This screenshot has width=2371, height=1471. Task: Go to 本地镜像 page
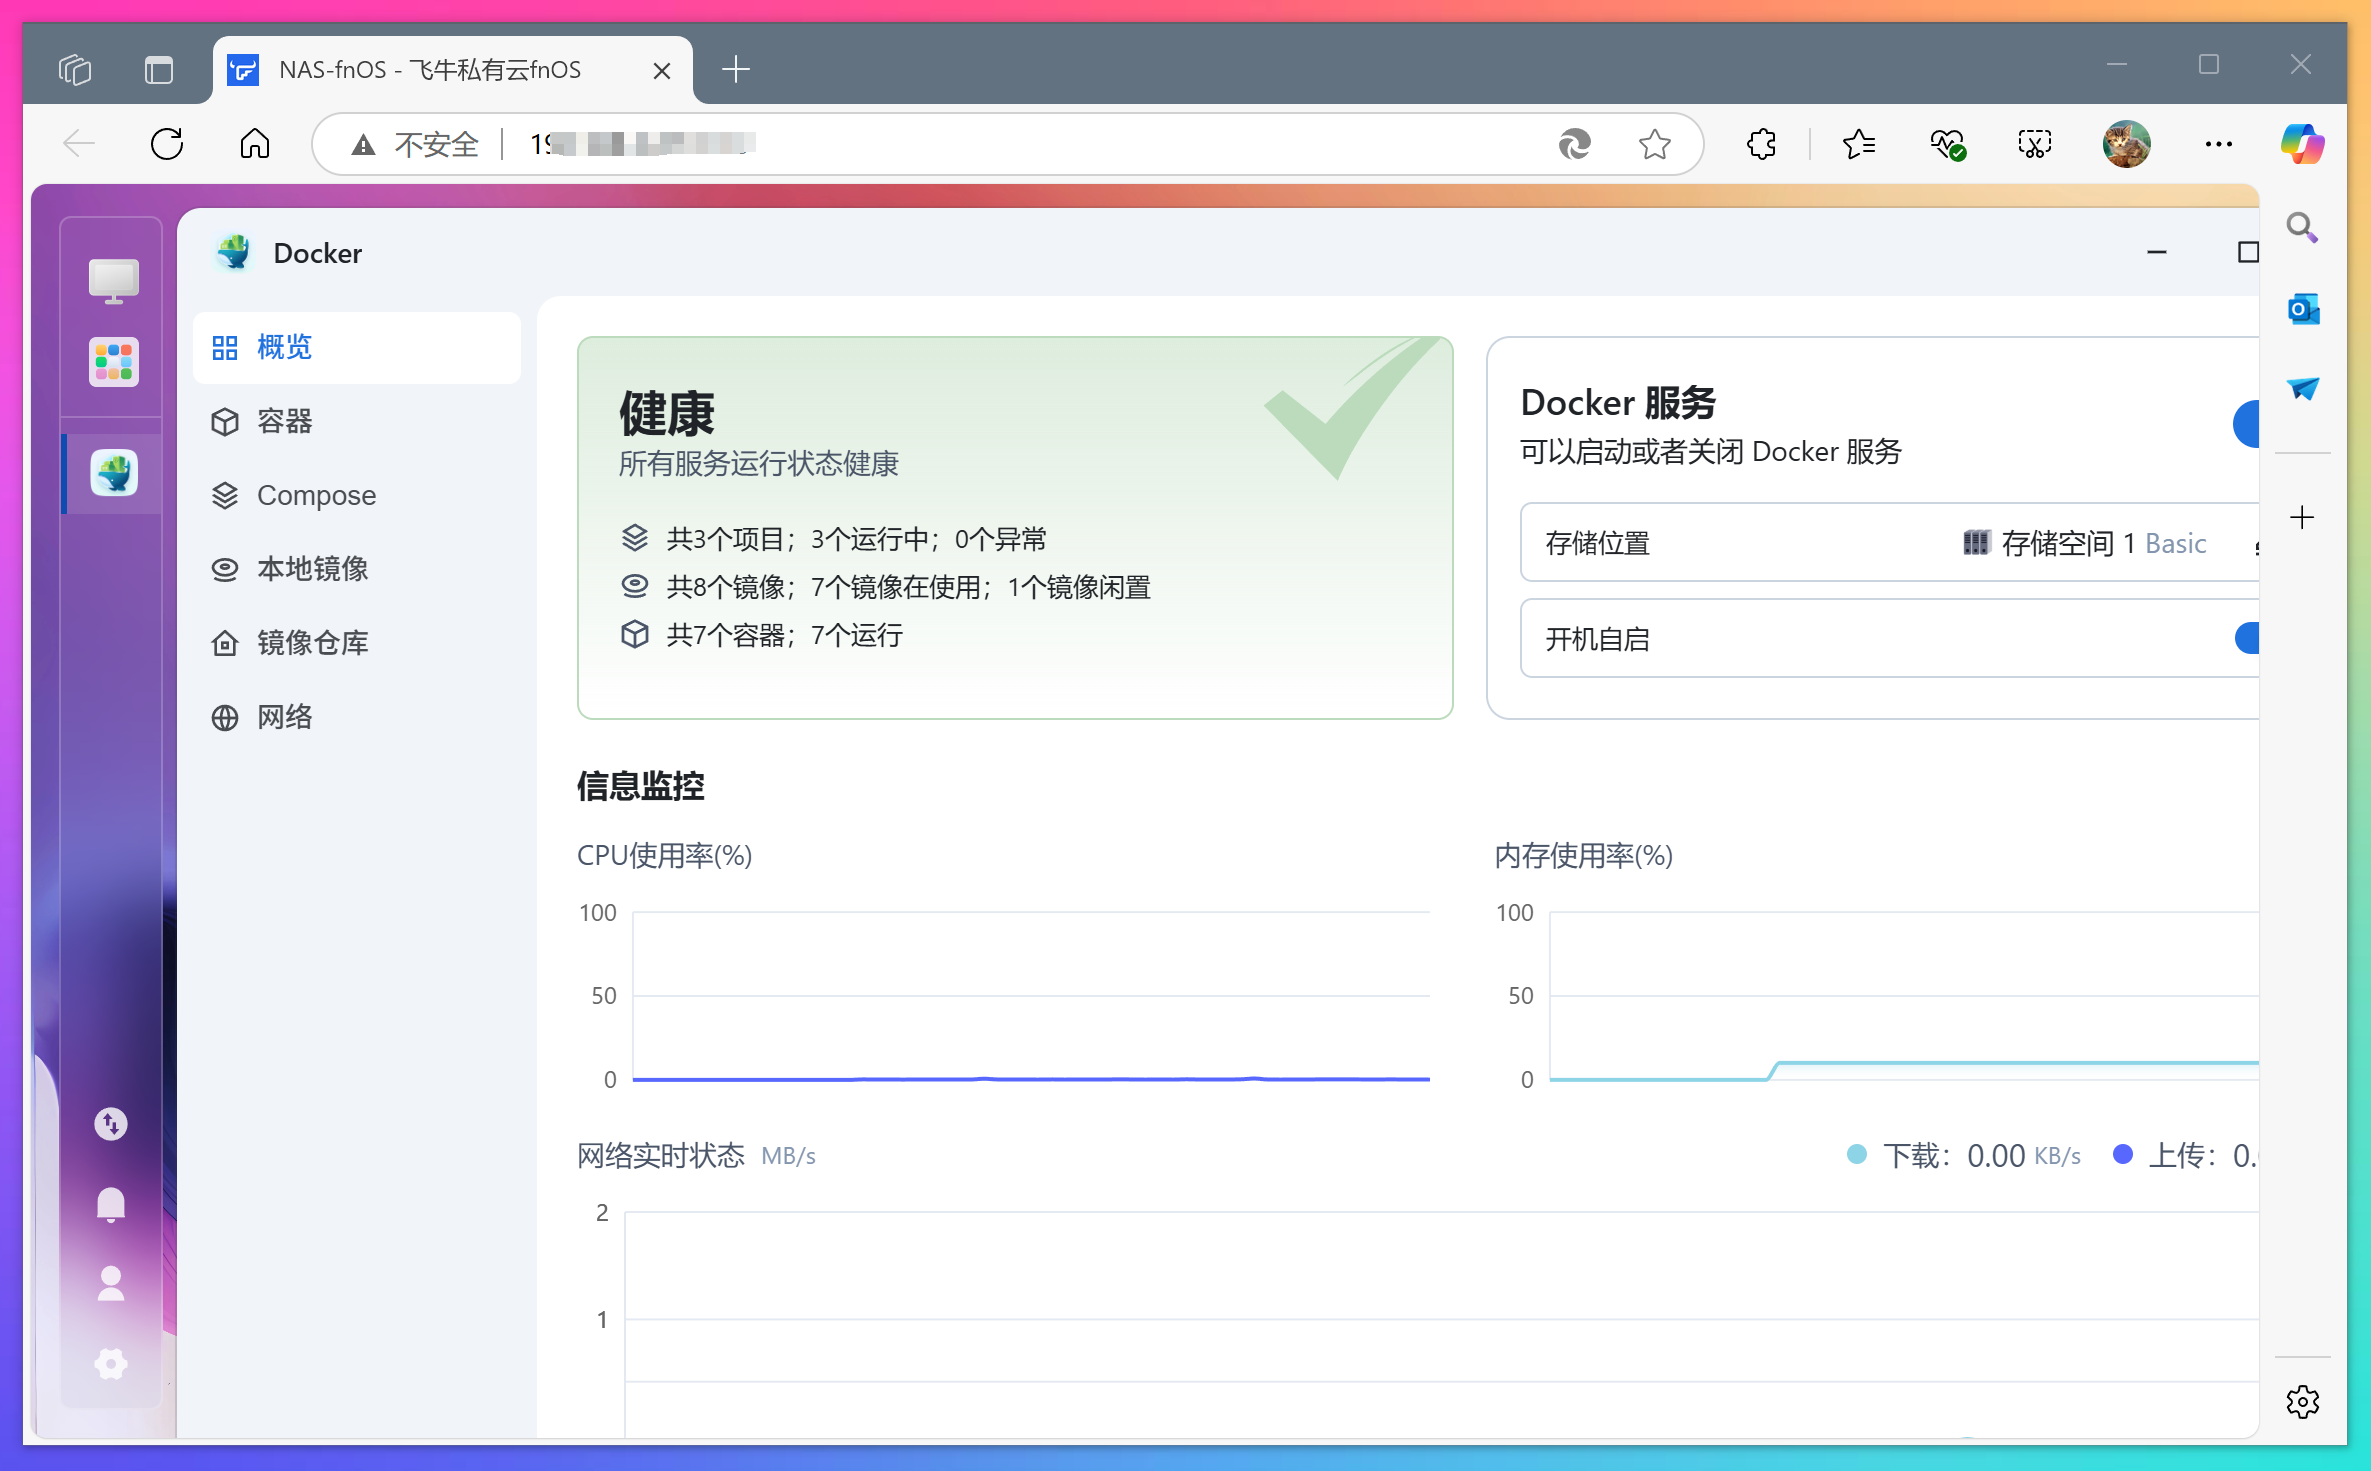pos(312,569)
